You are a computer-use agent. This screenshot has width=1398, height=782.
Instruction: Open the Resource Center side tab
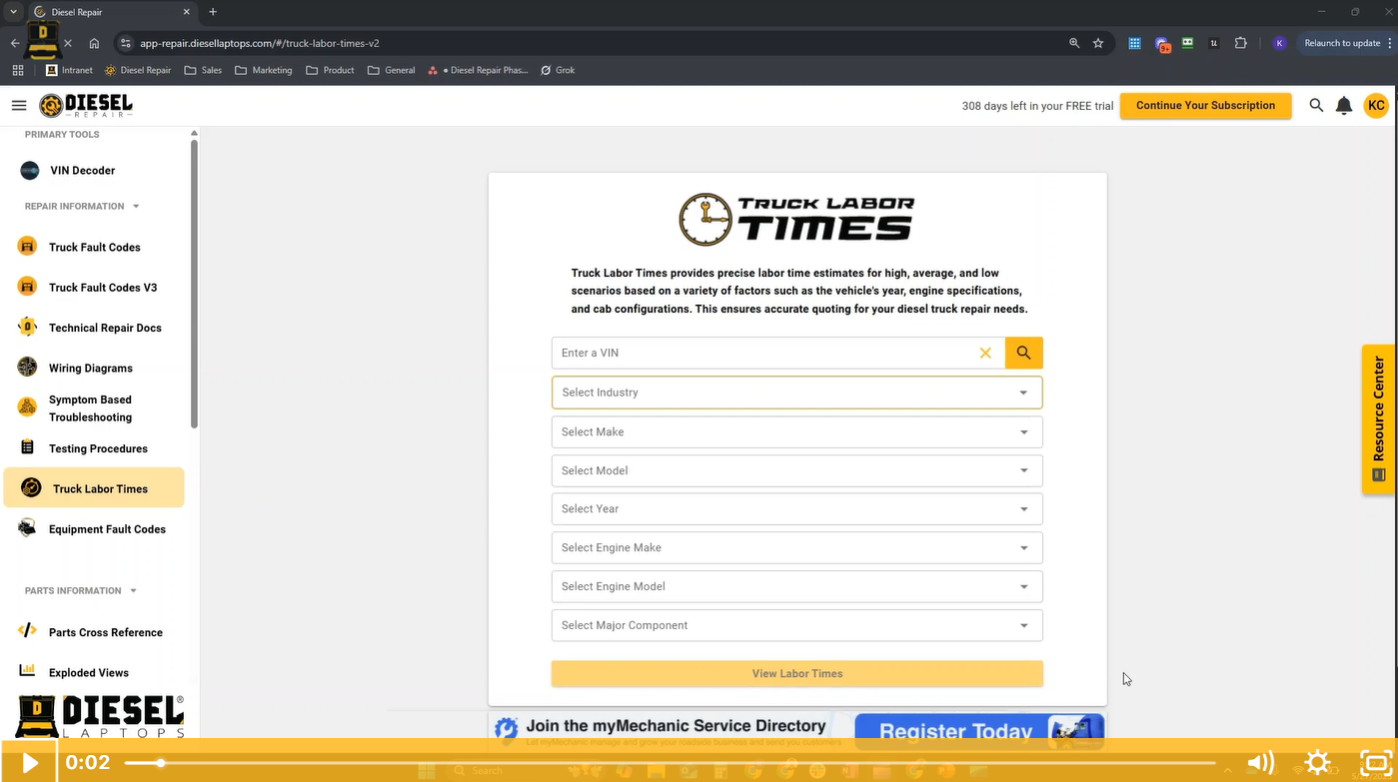click(x=1378, y=419)
